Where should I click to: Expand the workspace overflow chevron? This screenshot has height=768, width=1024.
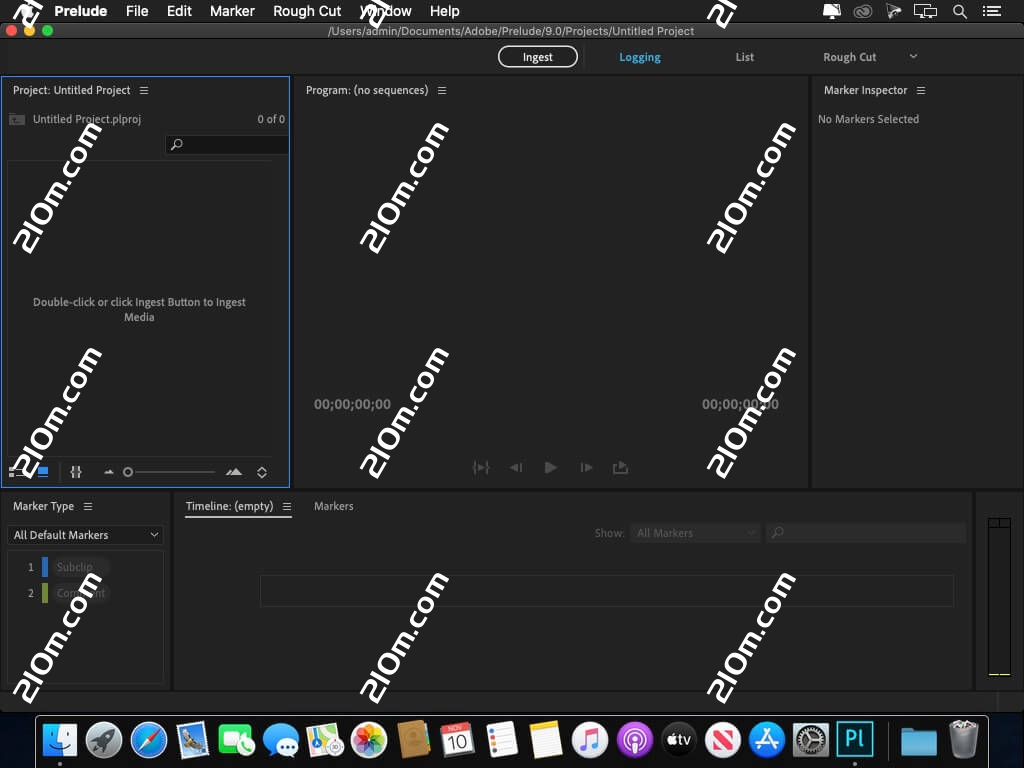click(913, 56)
